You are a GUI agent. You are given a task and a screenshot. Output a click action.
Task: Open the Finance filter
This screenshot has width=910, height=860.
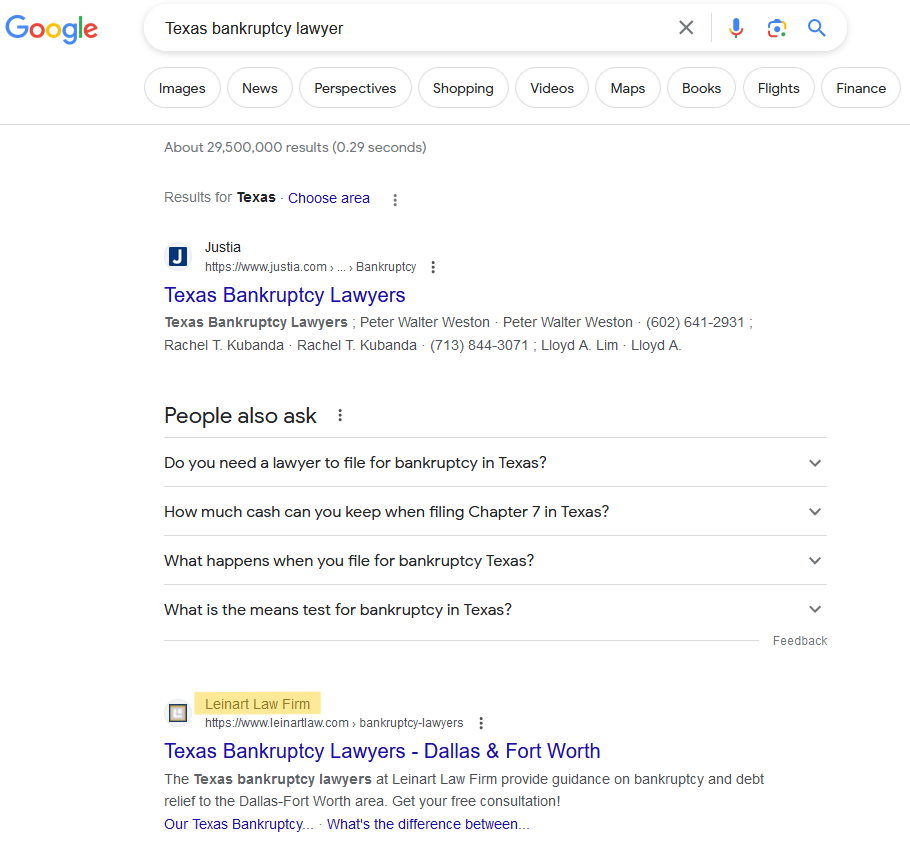coord(861,88)
